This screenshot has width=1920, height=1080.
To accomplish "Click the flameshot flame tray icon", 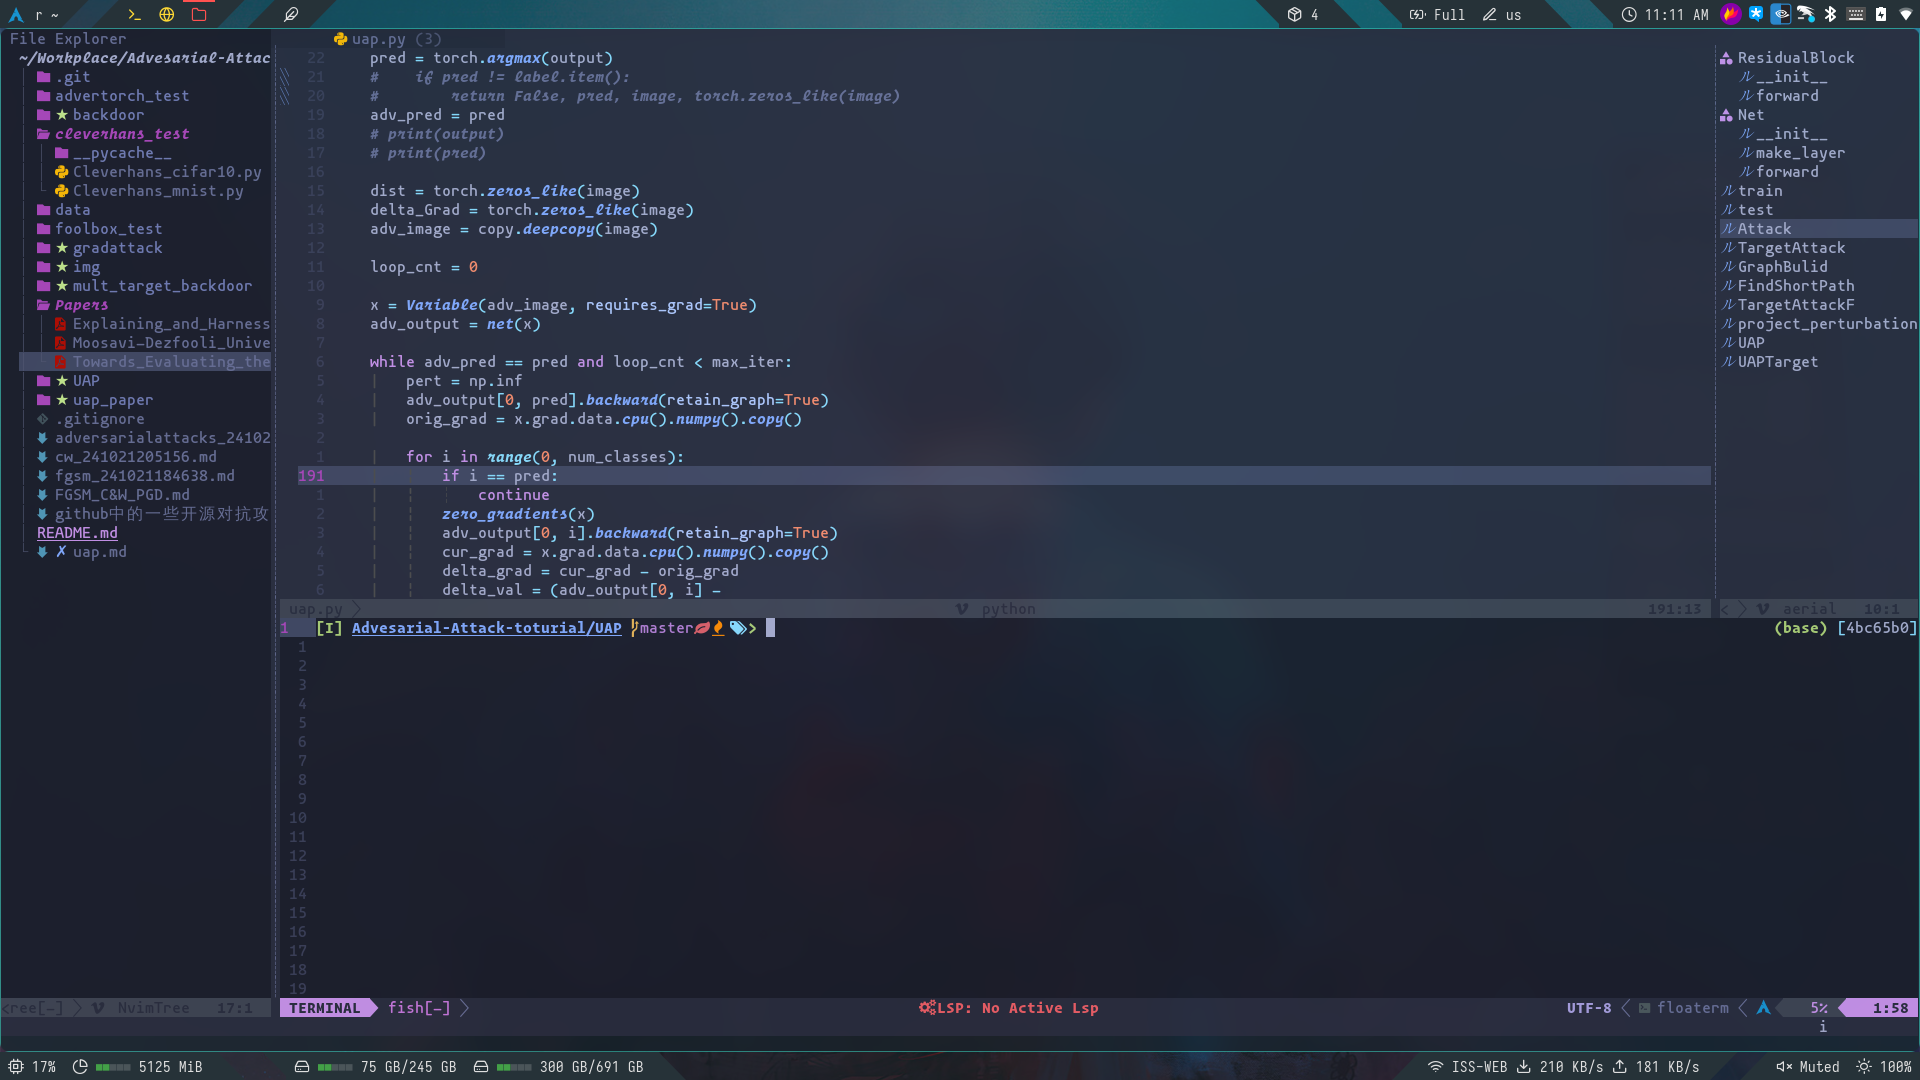I will coord(1730,14).
